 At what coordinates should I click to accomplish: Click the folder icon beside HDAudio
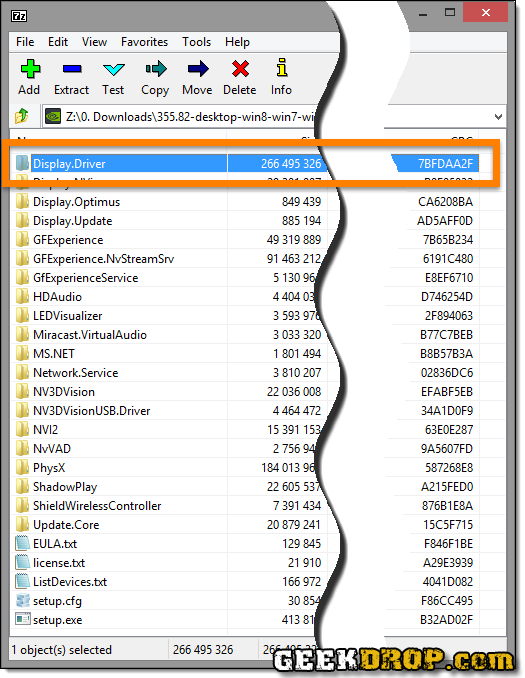[22, 296]
